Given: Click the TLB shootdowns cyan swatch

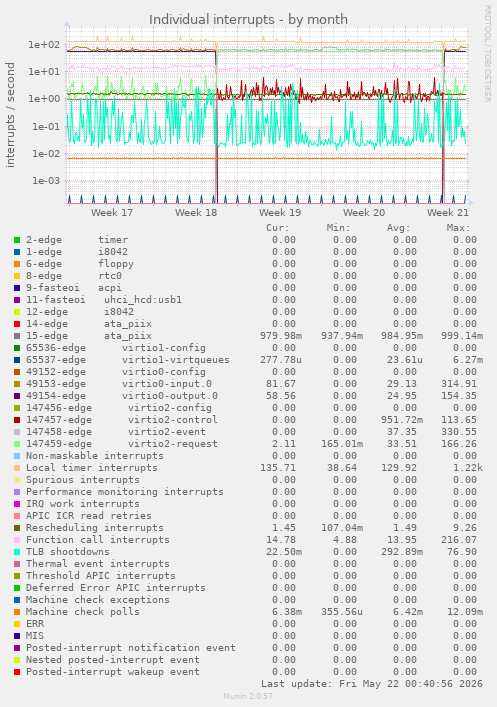Looking at the screenshot, I should click(x=17, y=552).
